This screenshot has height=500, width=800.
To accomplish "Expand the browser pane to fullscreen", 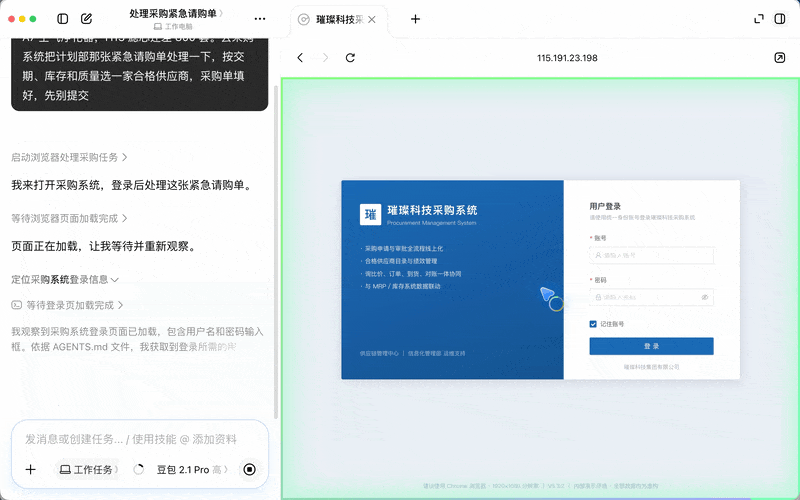I will coord(759,19).
